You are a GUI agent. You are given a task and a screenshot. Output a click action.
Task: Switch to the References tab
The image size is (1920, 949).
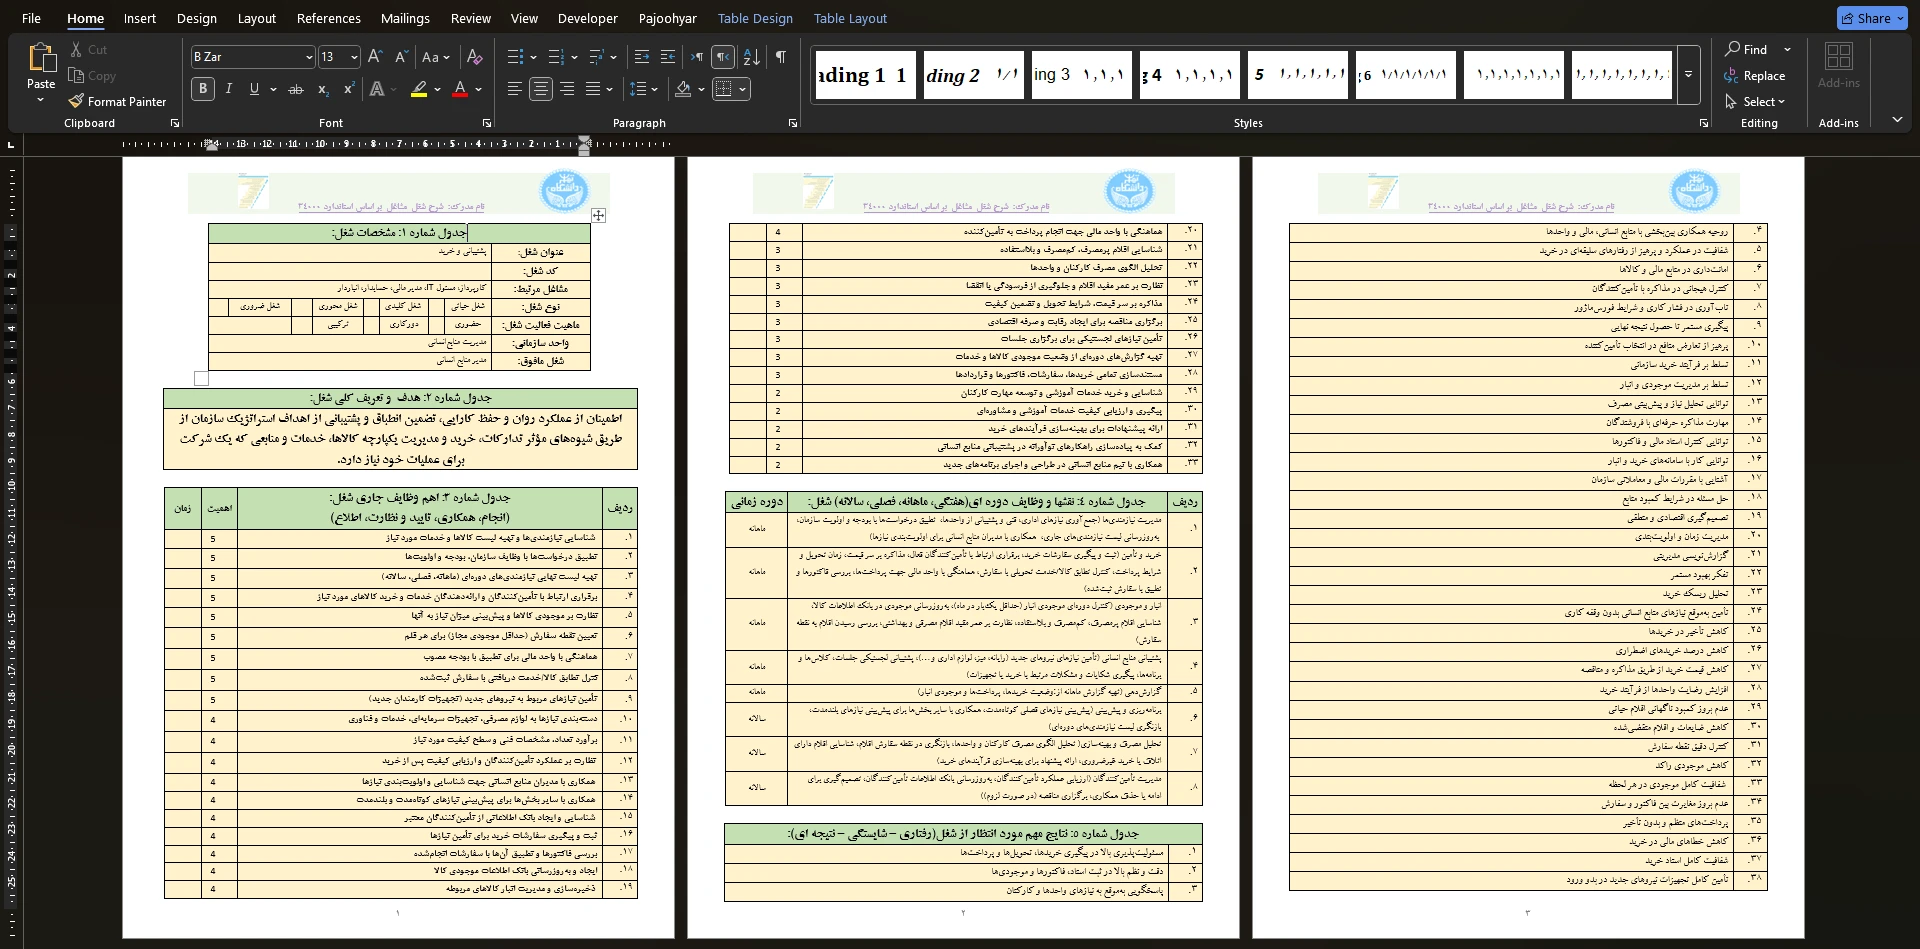[x=328, y=18]
